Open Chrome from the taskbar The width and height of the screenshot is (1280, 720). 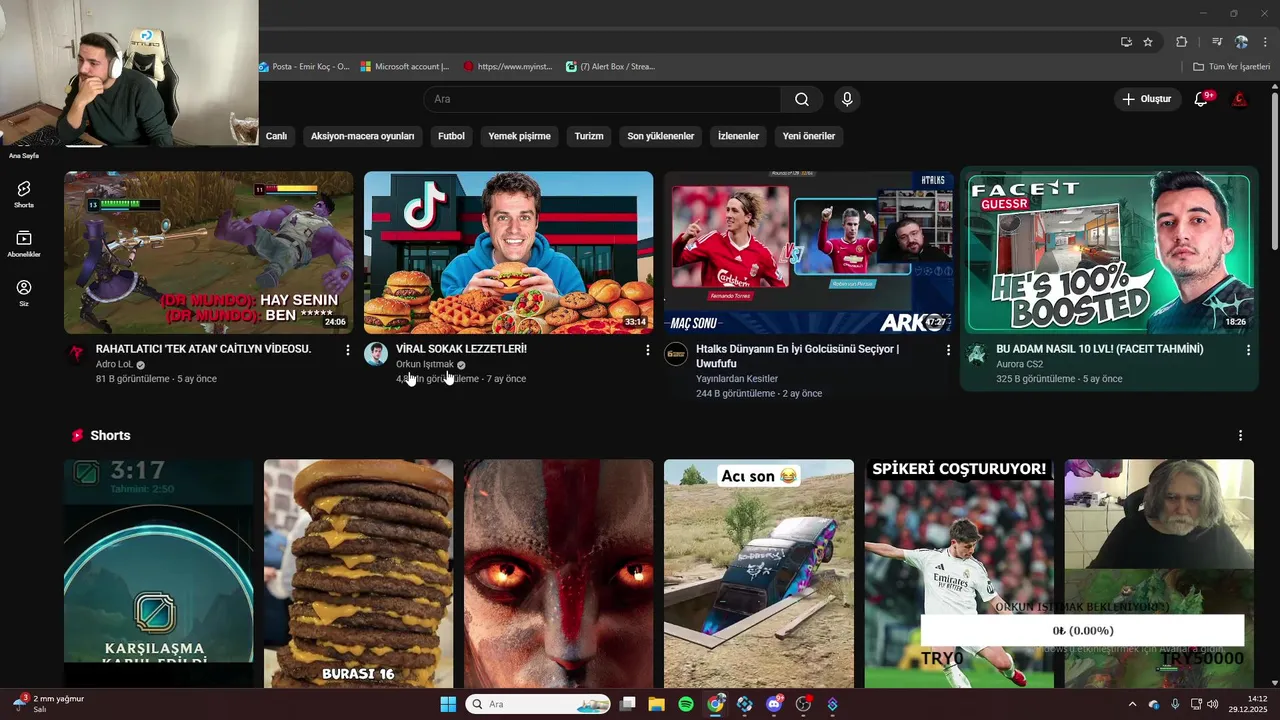click(x=716, y=704)
